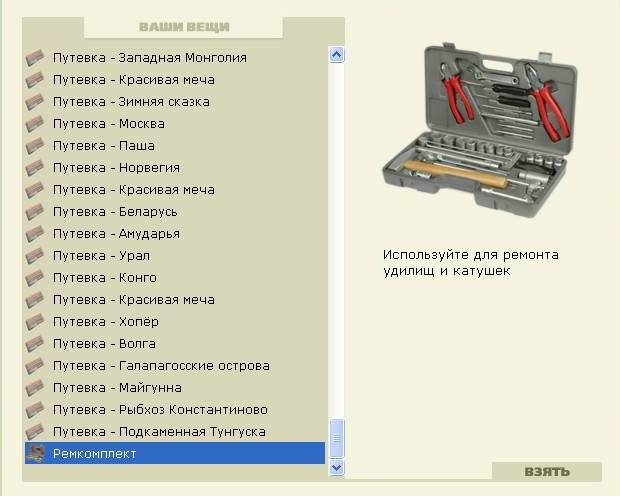Select "Путевка - Зимняя сказка" item
The height and width of the screenshot is (496, 620).
(174, 102)
